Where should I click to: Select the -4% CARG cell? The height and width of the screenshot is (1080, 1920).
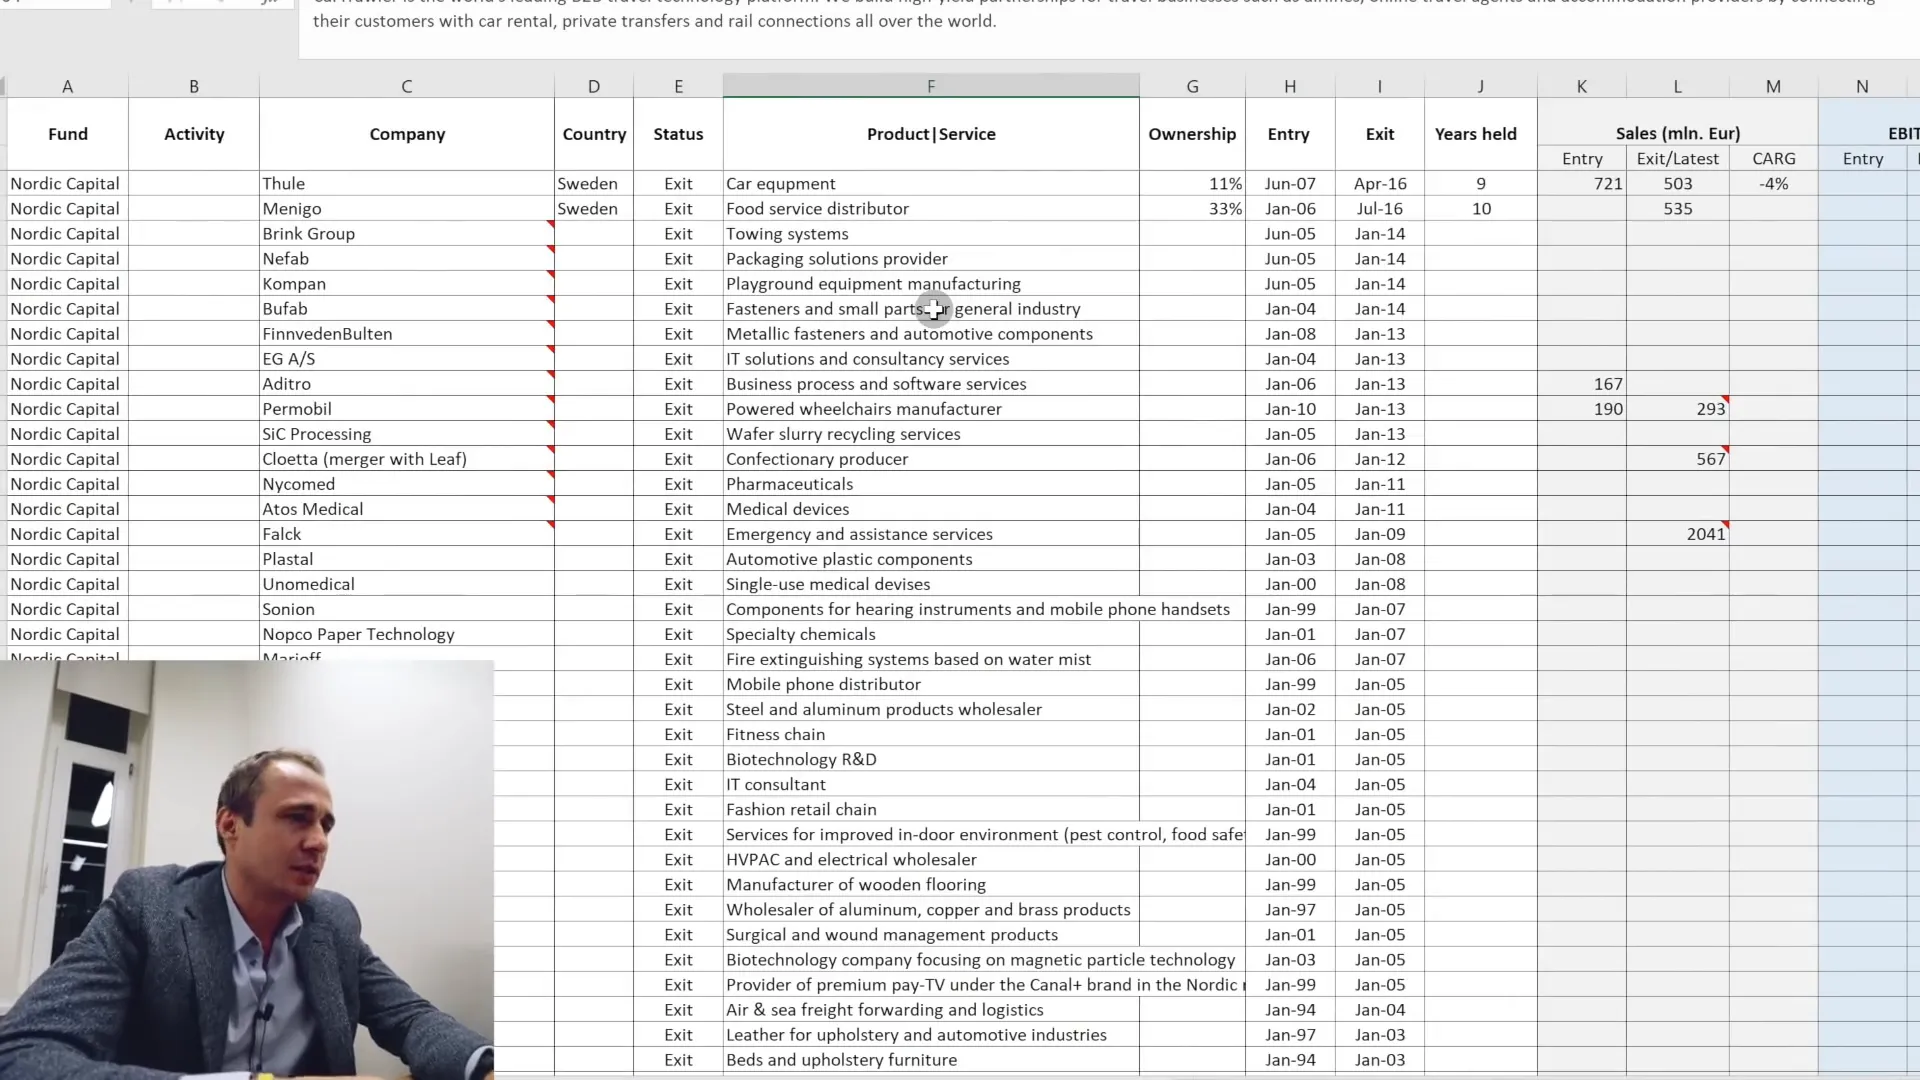tap(1773, 184)
